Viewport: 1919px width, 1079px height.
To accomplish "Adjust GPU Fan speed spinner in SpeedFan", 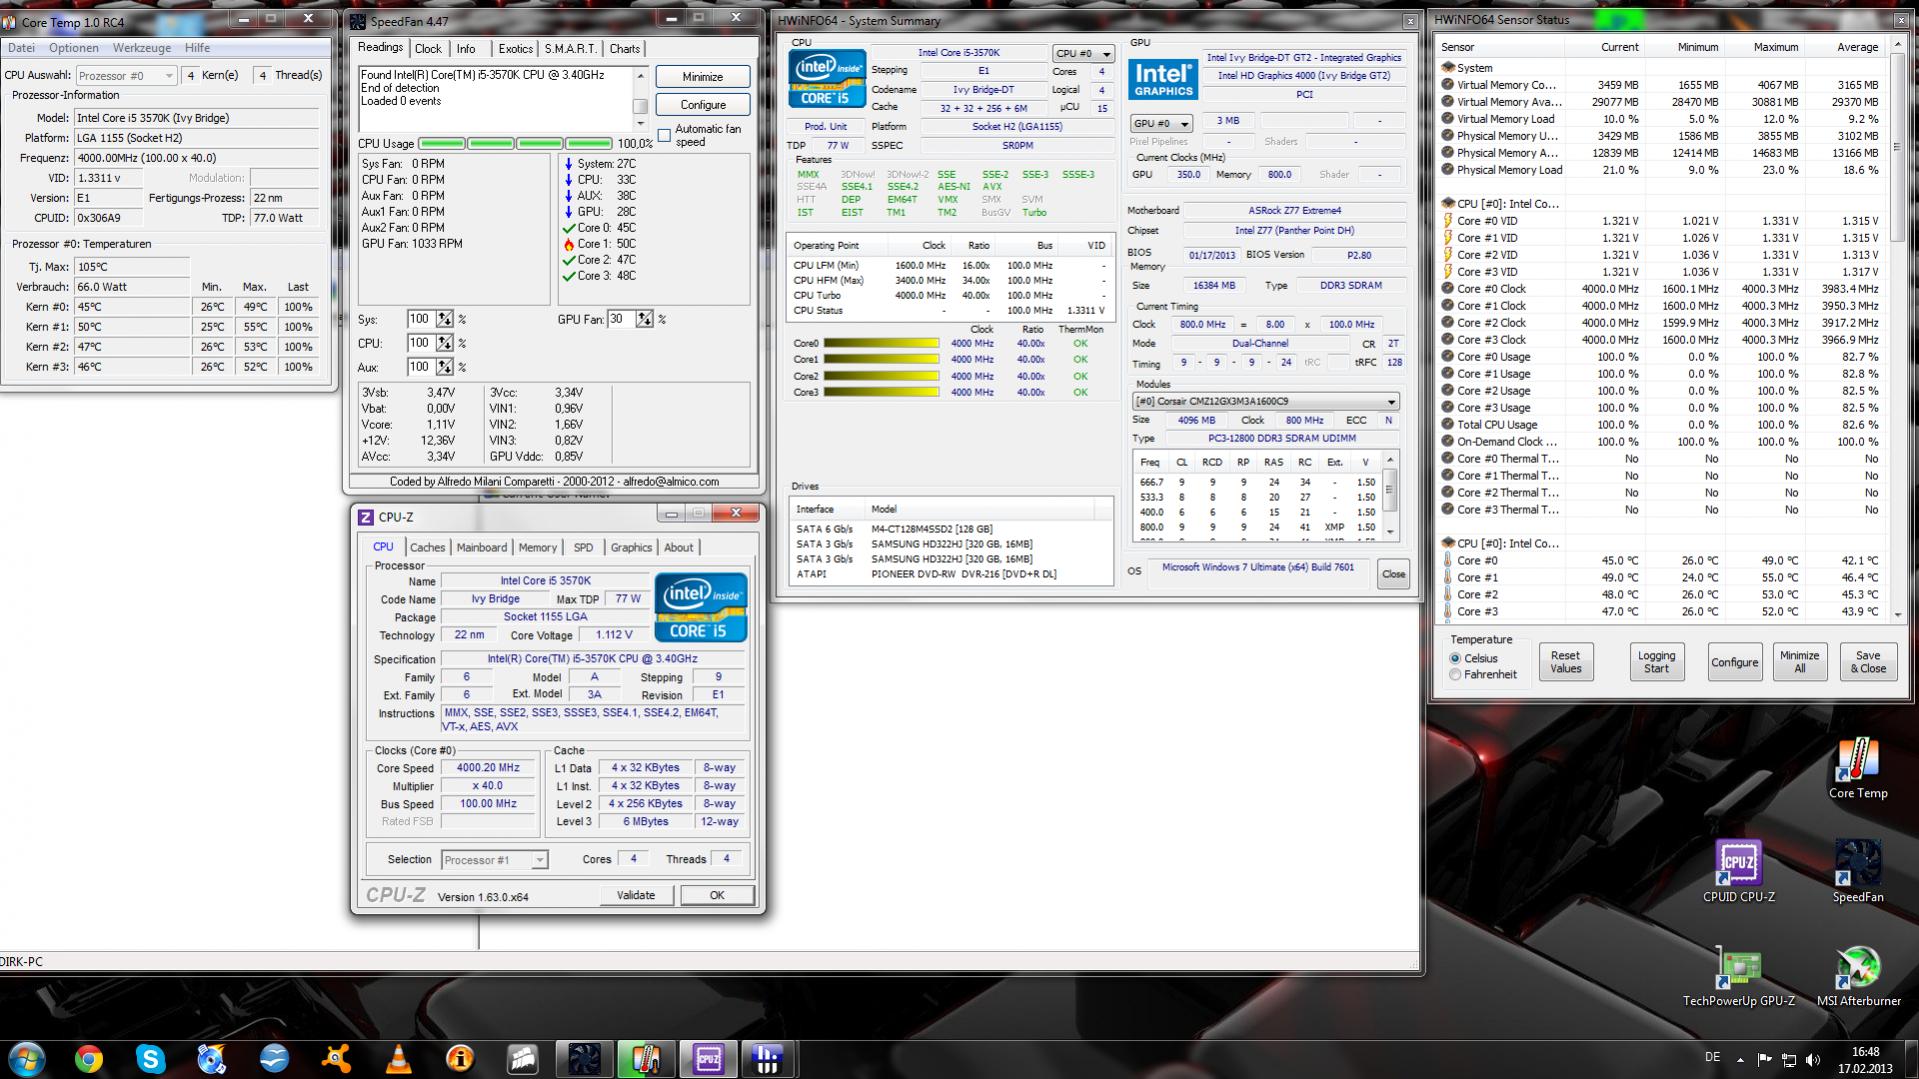I will (x=645, y=319).
